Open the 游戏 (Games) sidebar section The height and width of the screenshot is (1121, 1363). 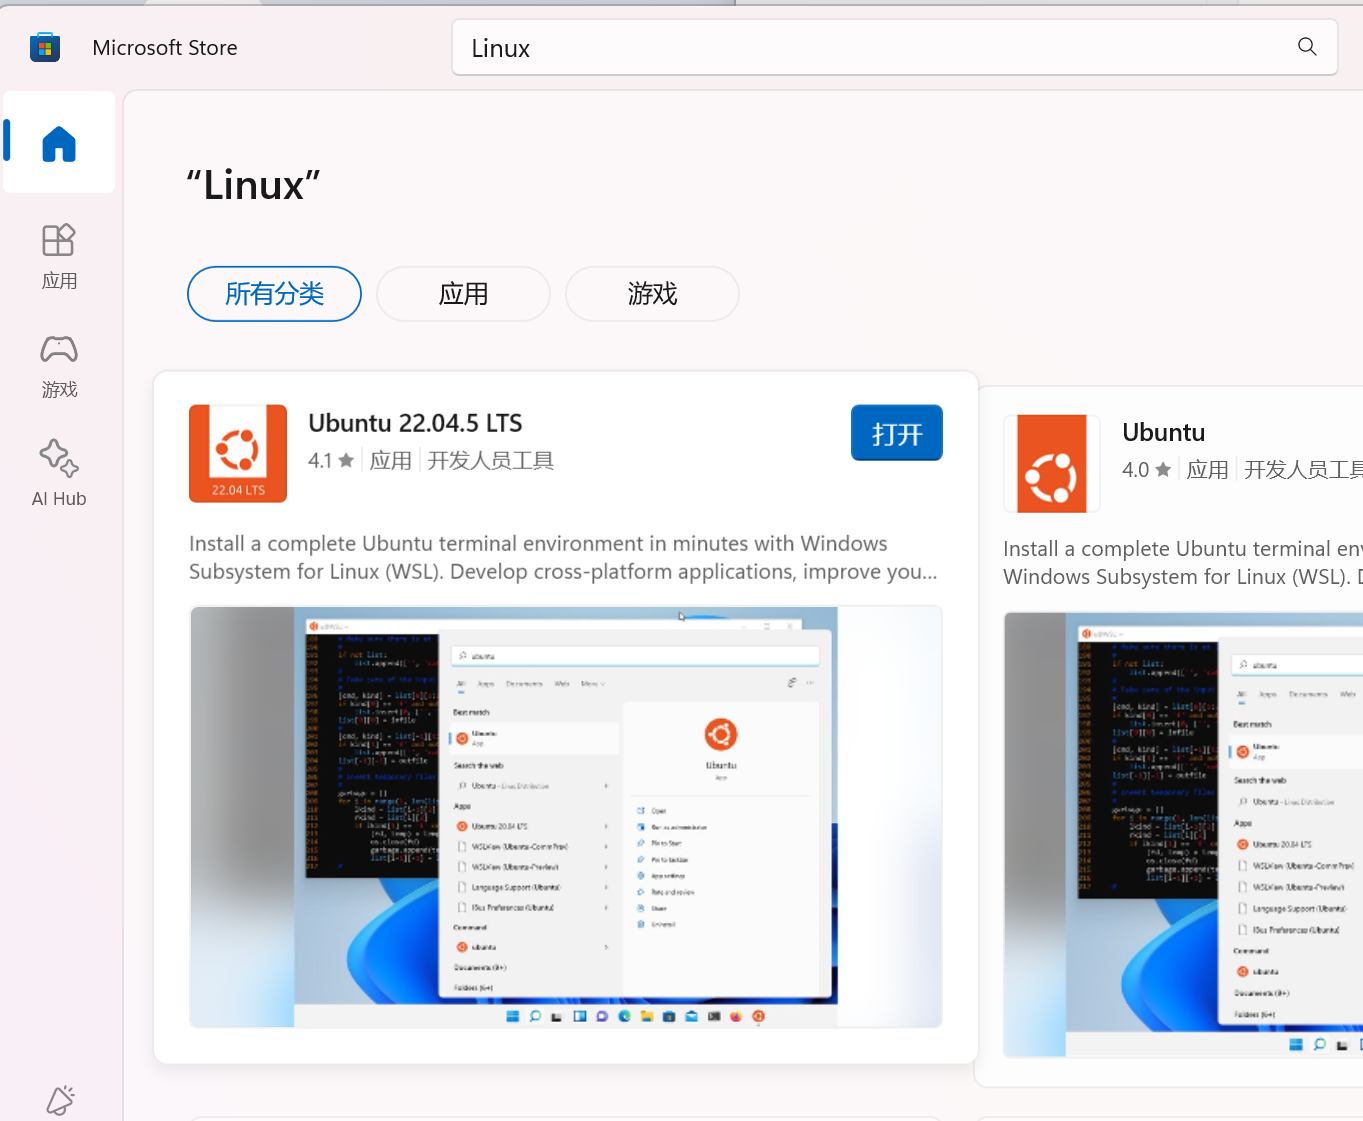coord(59,366)
